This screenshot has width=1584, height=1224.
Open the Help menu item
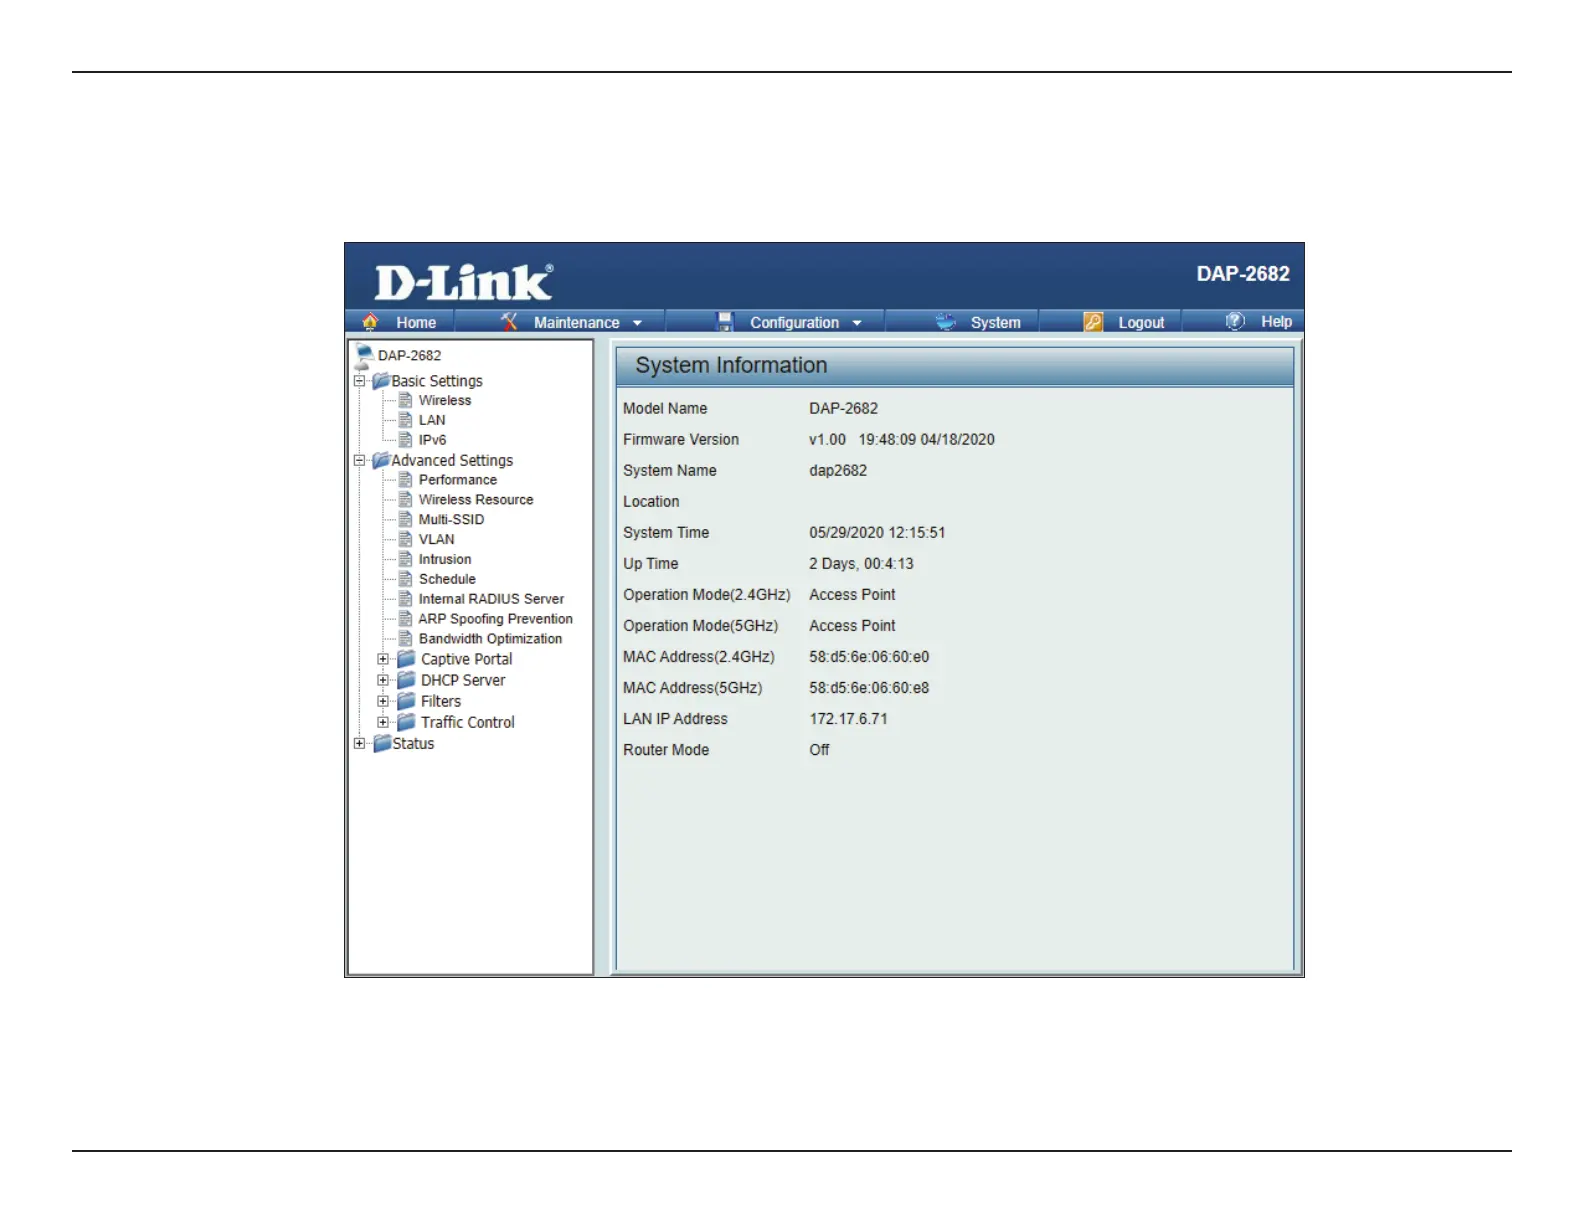[1277, 321]
